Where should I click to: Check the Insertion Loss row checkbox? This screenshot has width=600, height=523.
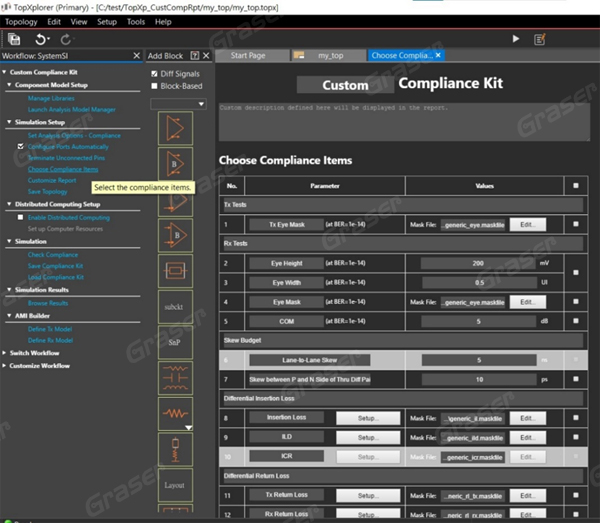(x=576, y=418)
